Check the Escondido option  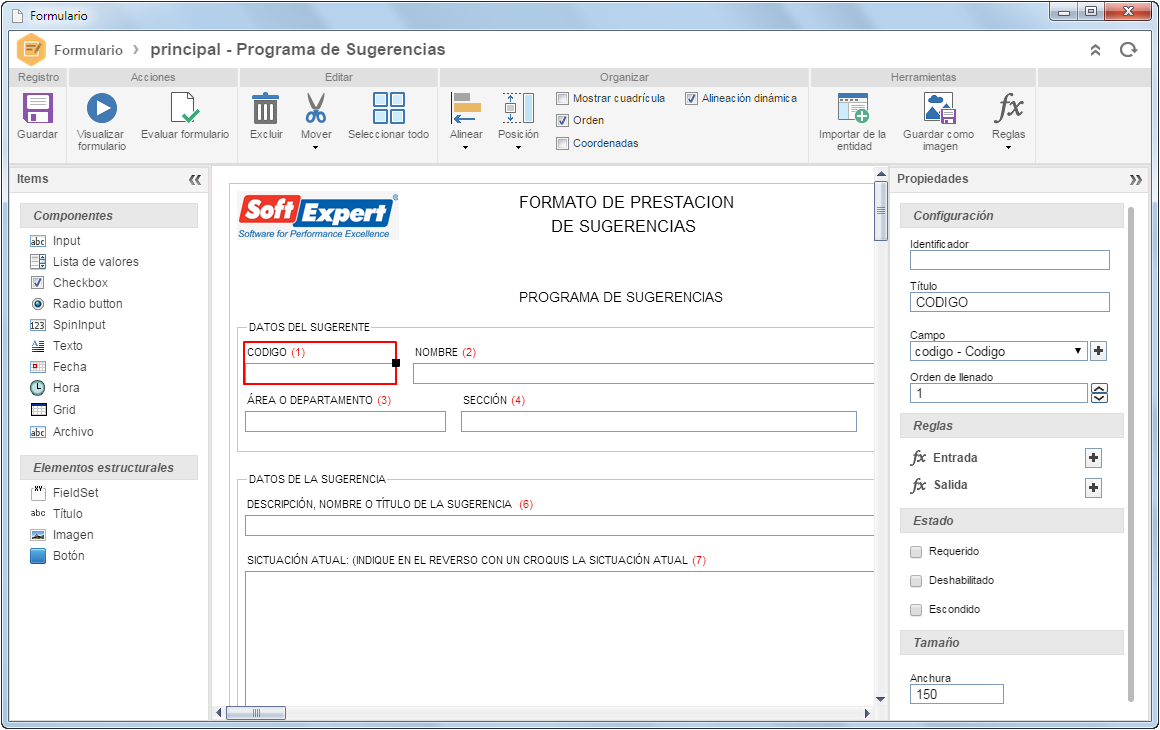tap(916, 609)
